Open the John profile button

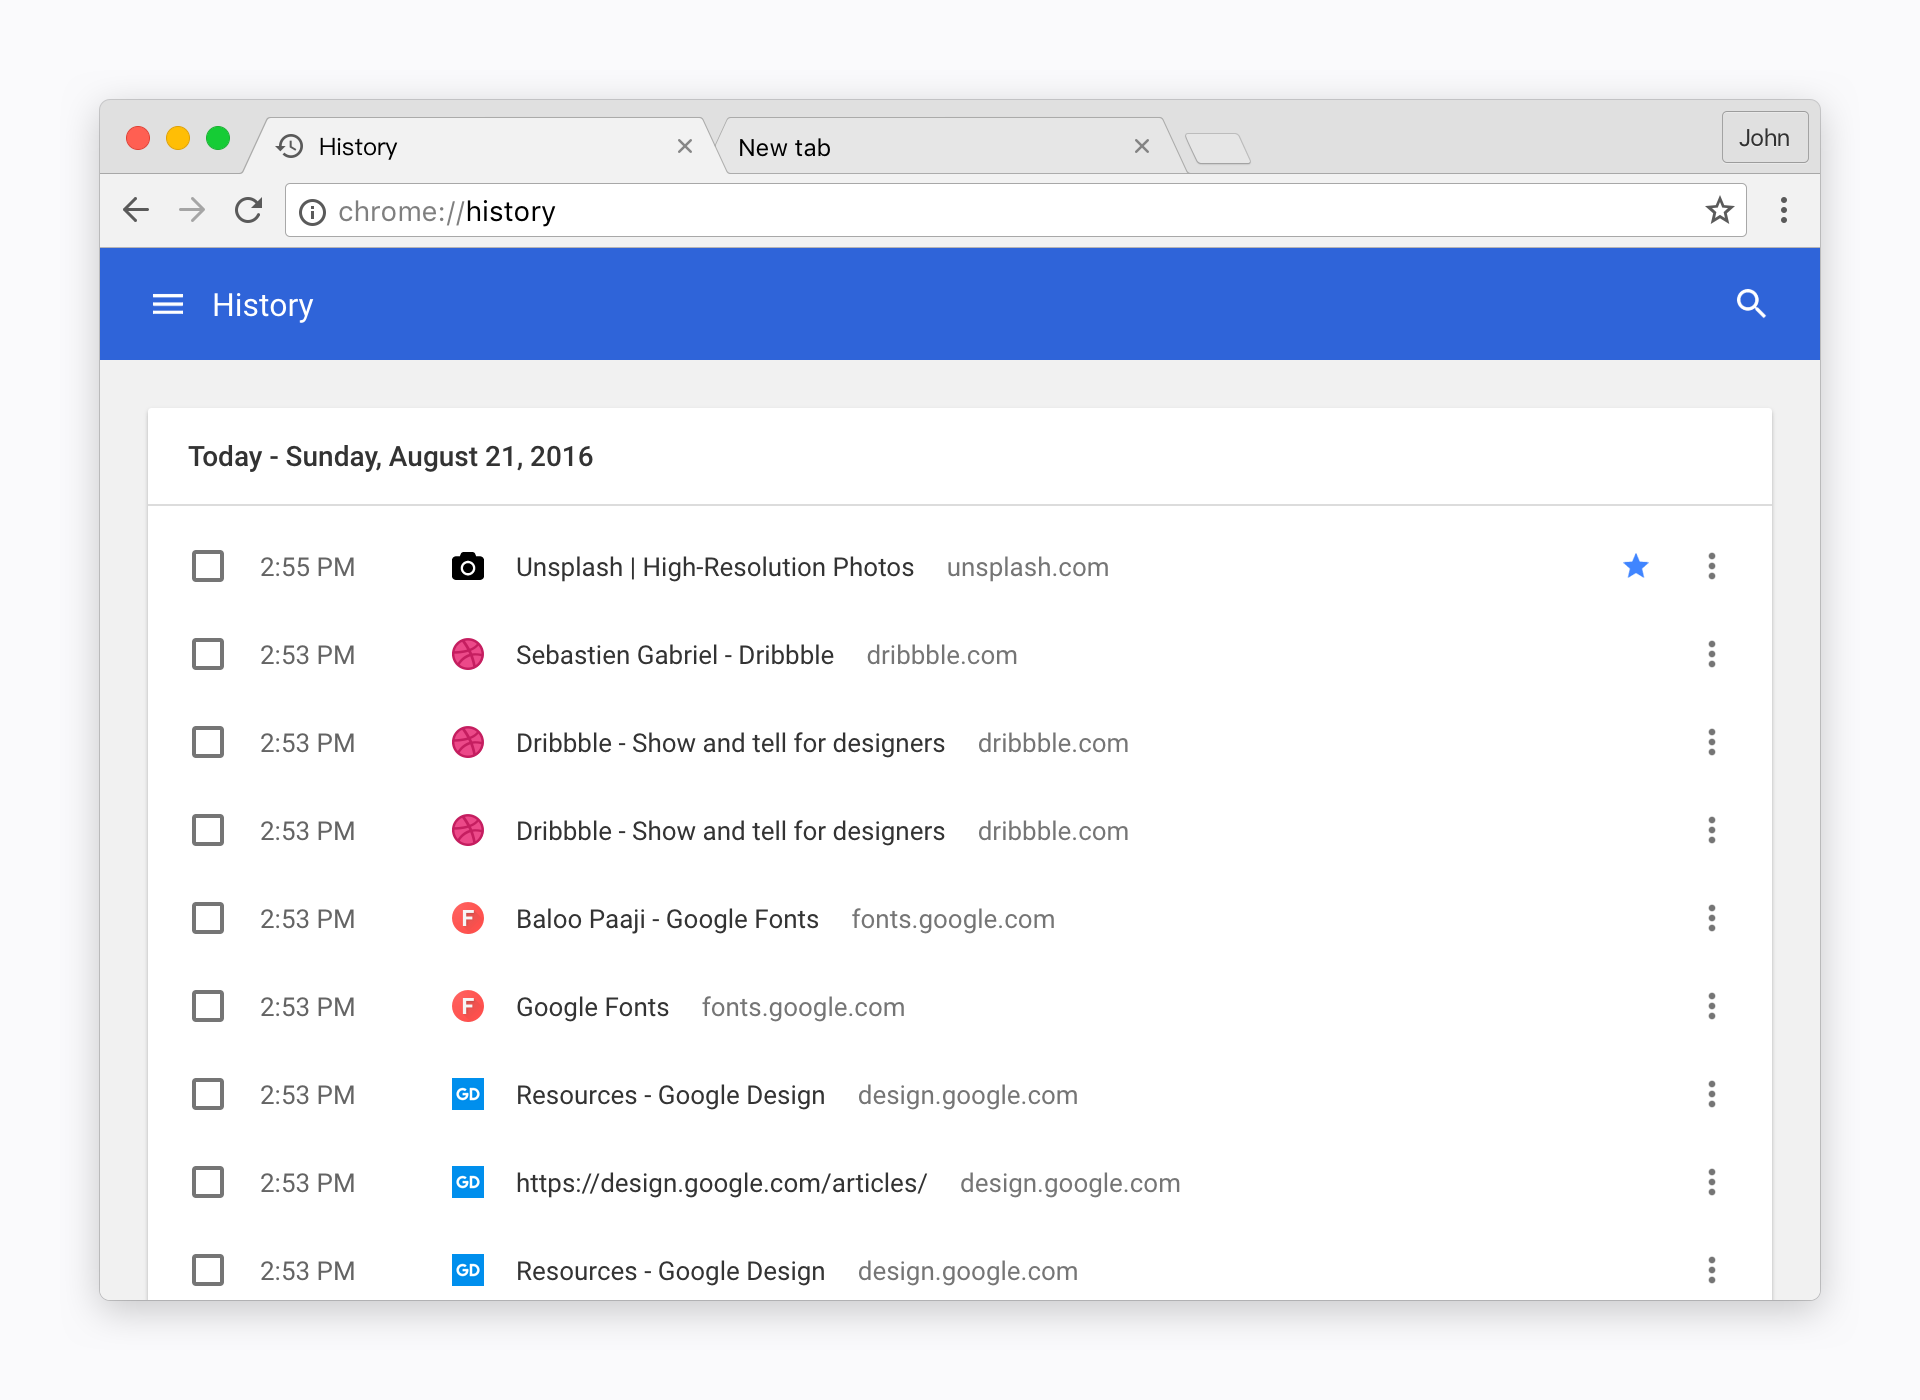1764,137
